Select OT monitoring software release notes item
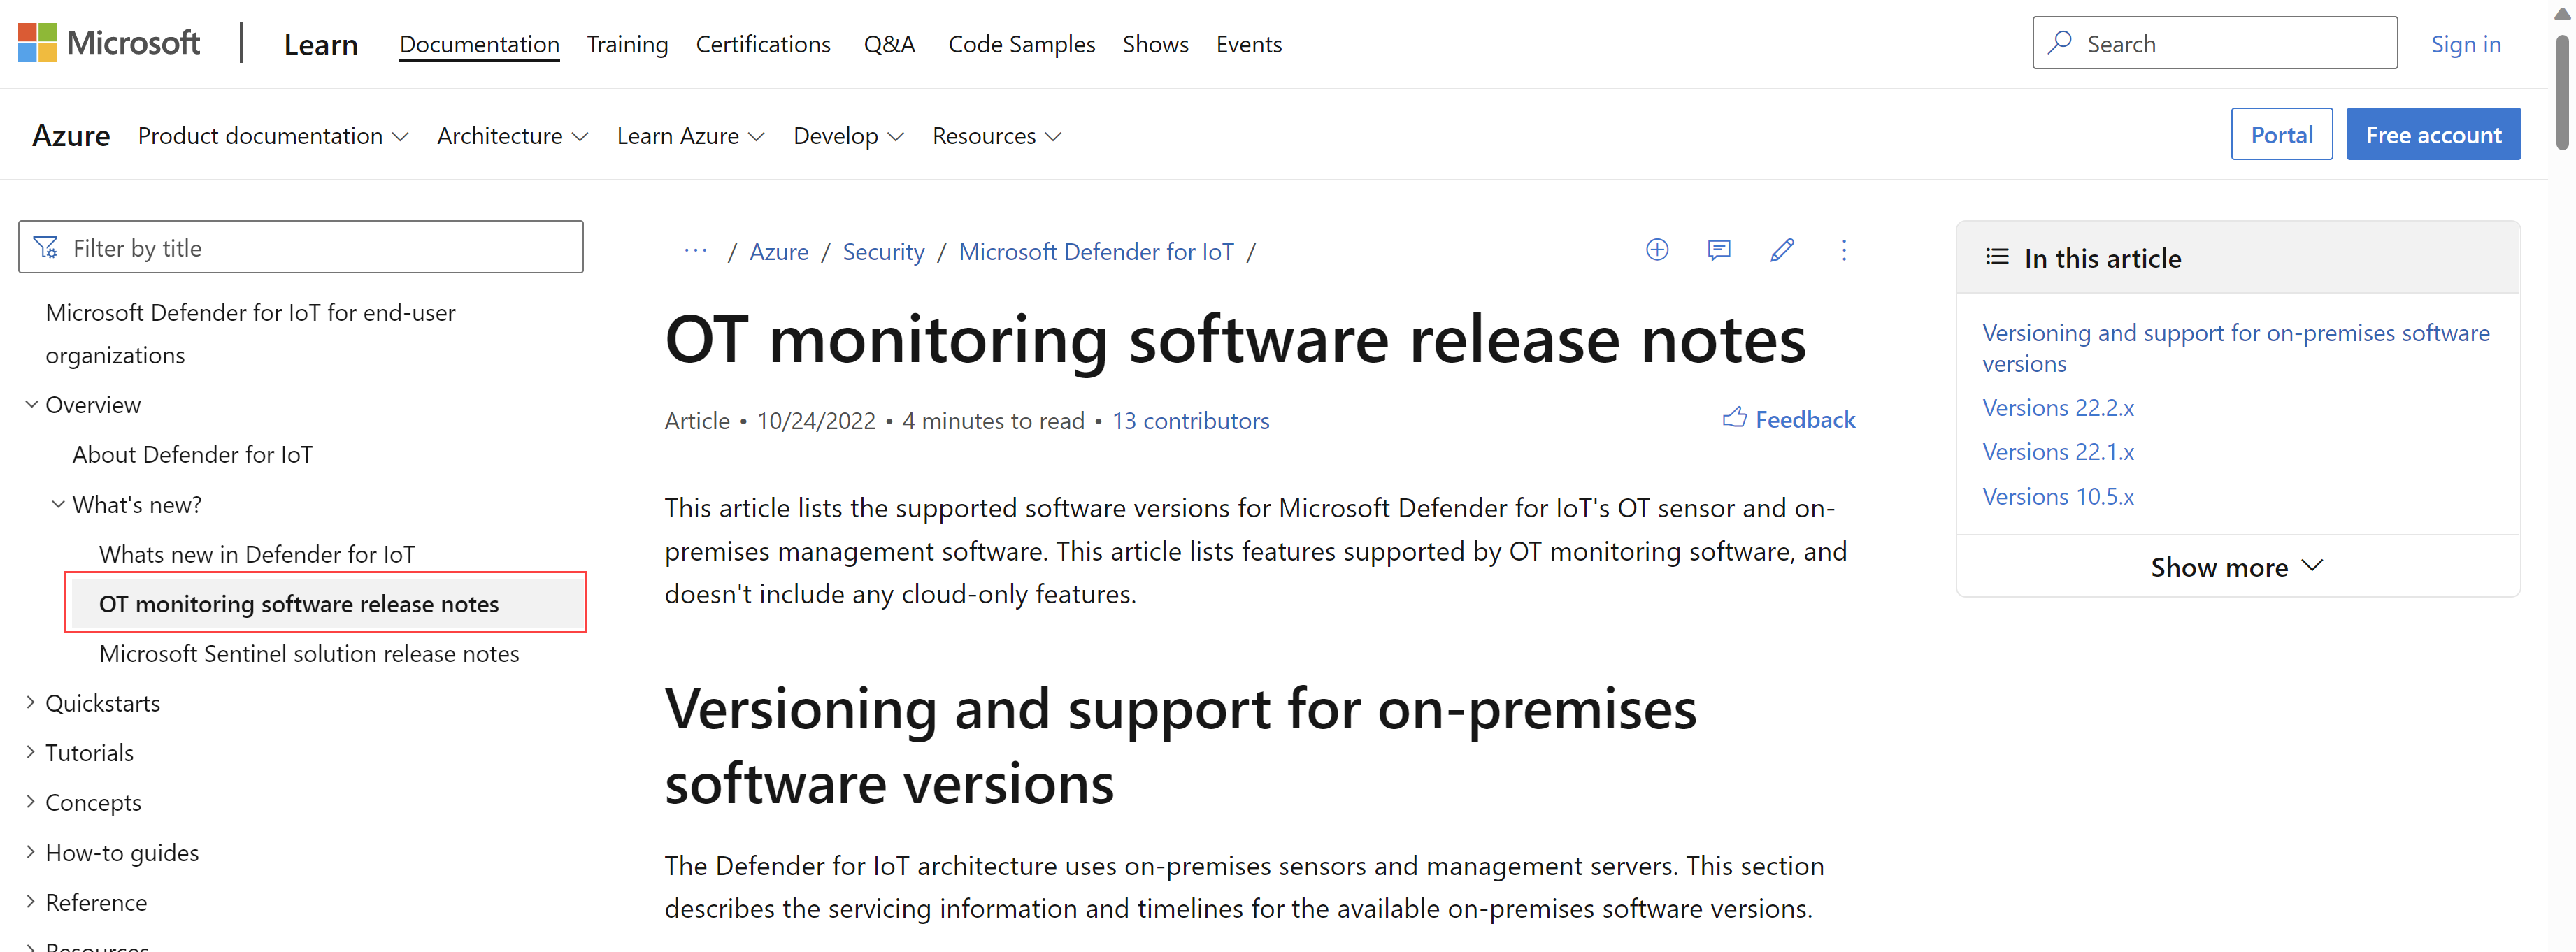 [x=326, y=603]
